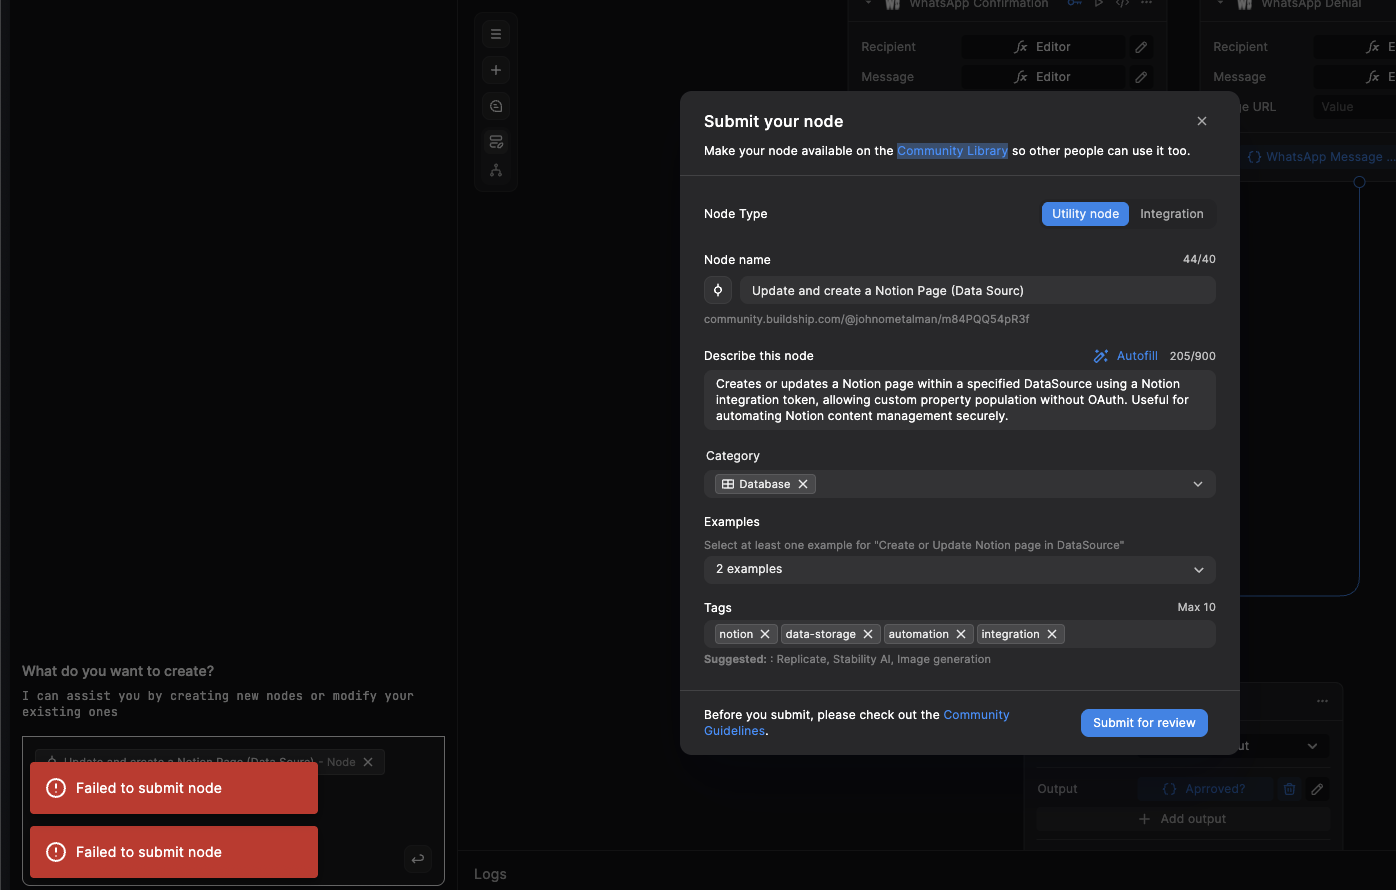The image size is (1396, 890).
Task: Click the community.buildship.com node URL text
Action: tap(867, 319)
